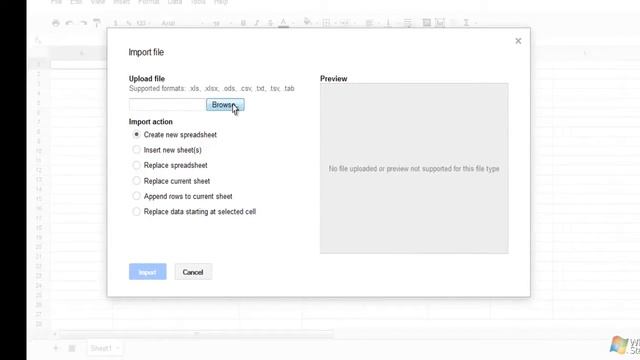This screenshot has height=360, width=640.
Task: Open the Sheet1 tab dropdown arrow
Action: point(118,348)
